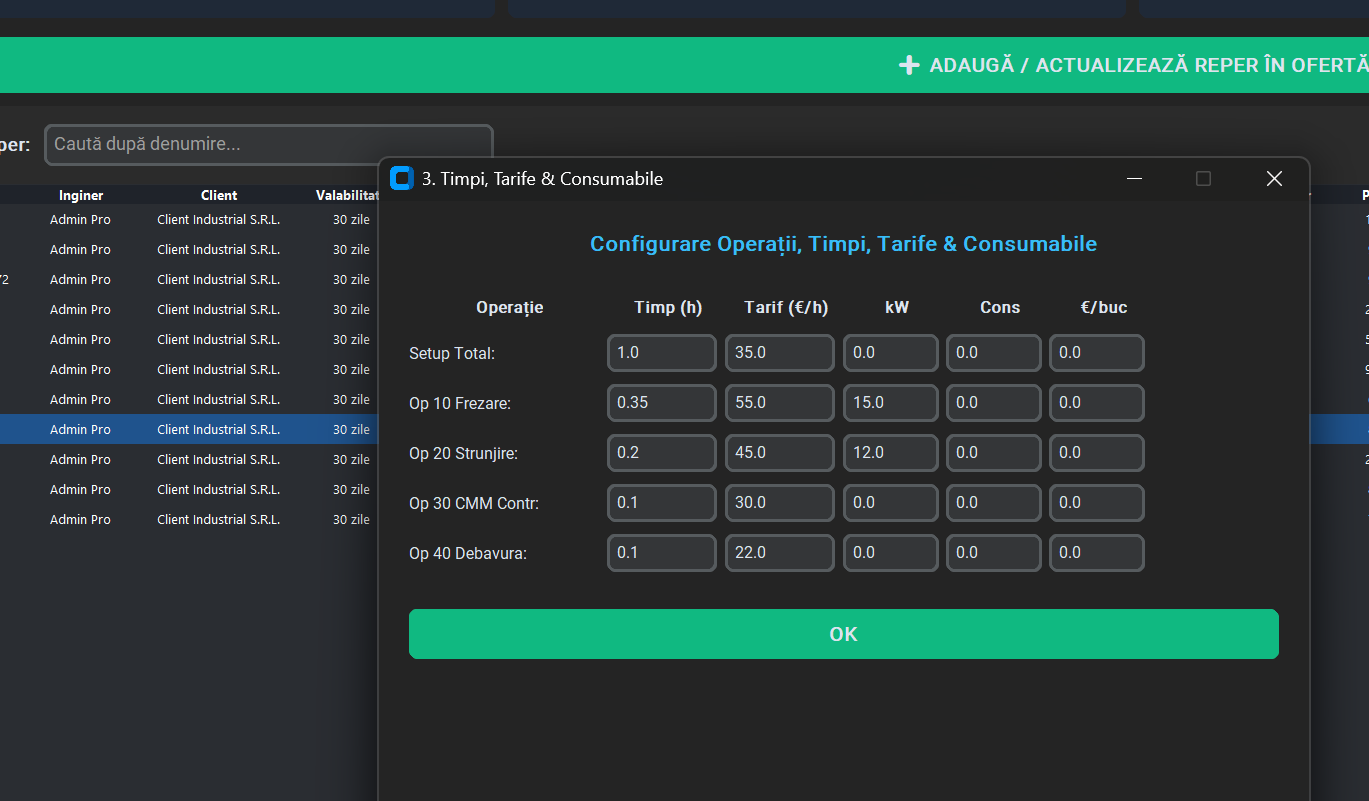Minimize the Timpi, Tarife & Consumabile window

click(1135, 178)
